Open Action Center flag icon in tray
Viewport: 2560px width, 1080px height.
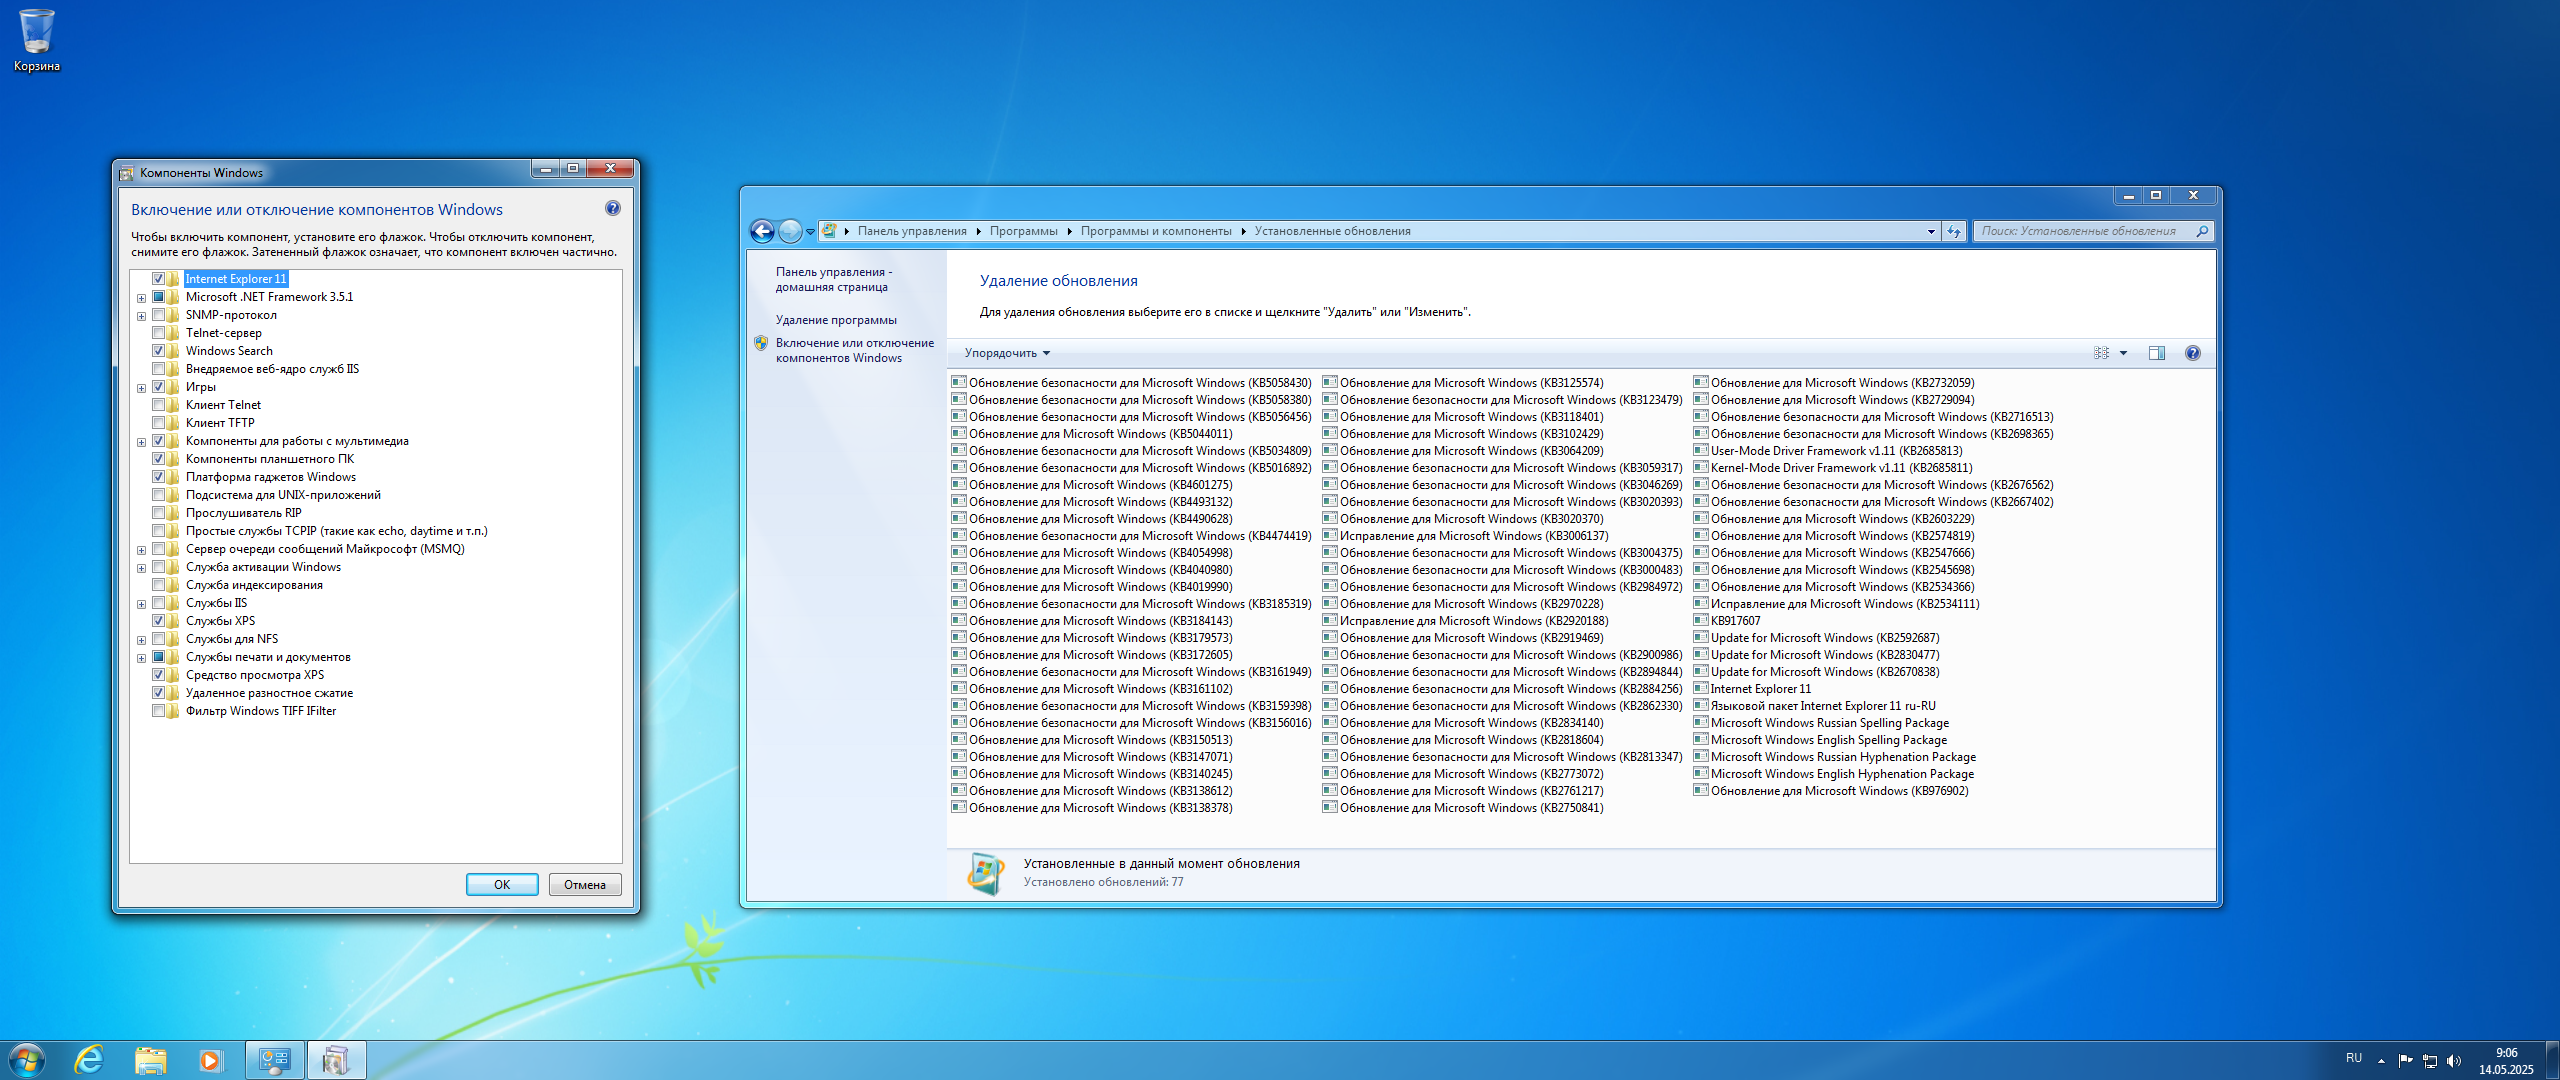click(2406, 1060)
